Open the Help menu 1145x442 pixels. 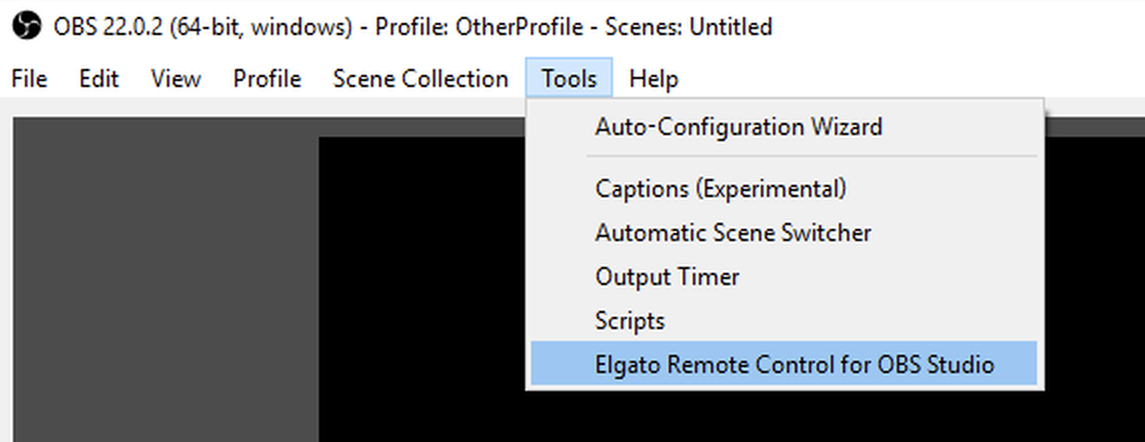(x=654, y=79)
